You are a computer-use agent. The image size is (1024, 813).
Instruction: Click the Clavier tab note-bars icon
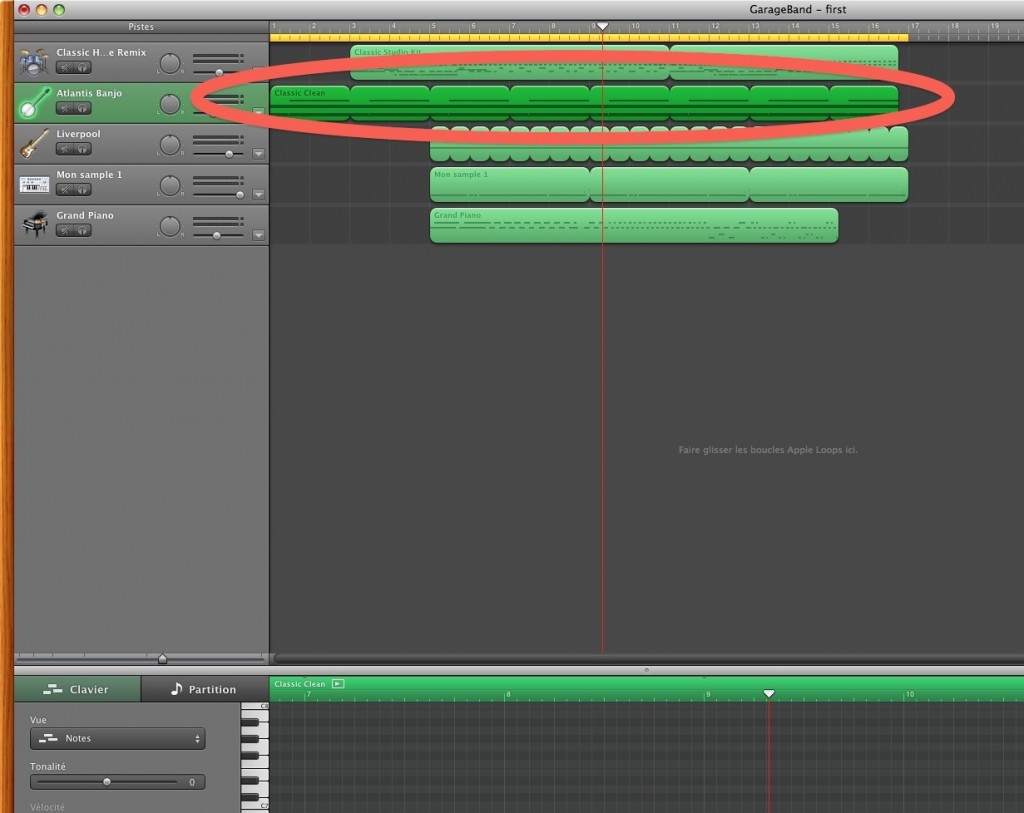click(x=52, y=689)
